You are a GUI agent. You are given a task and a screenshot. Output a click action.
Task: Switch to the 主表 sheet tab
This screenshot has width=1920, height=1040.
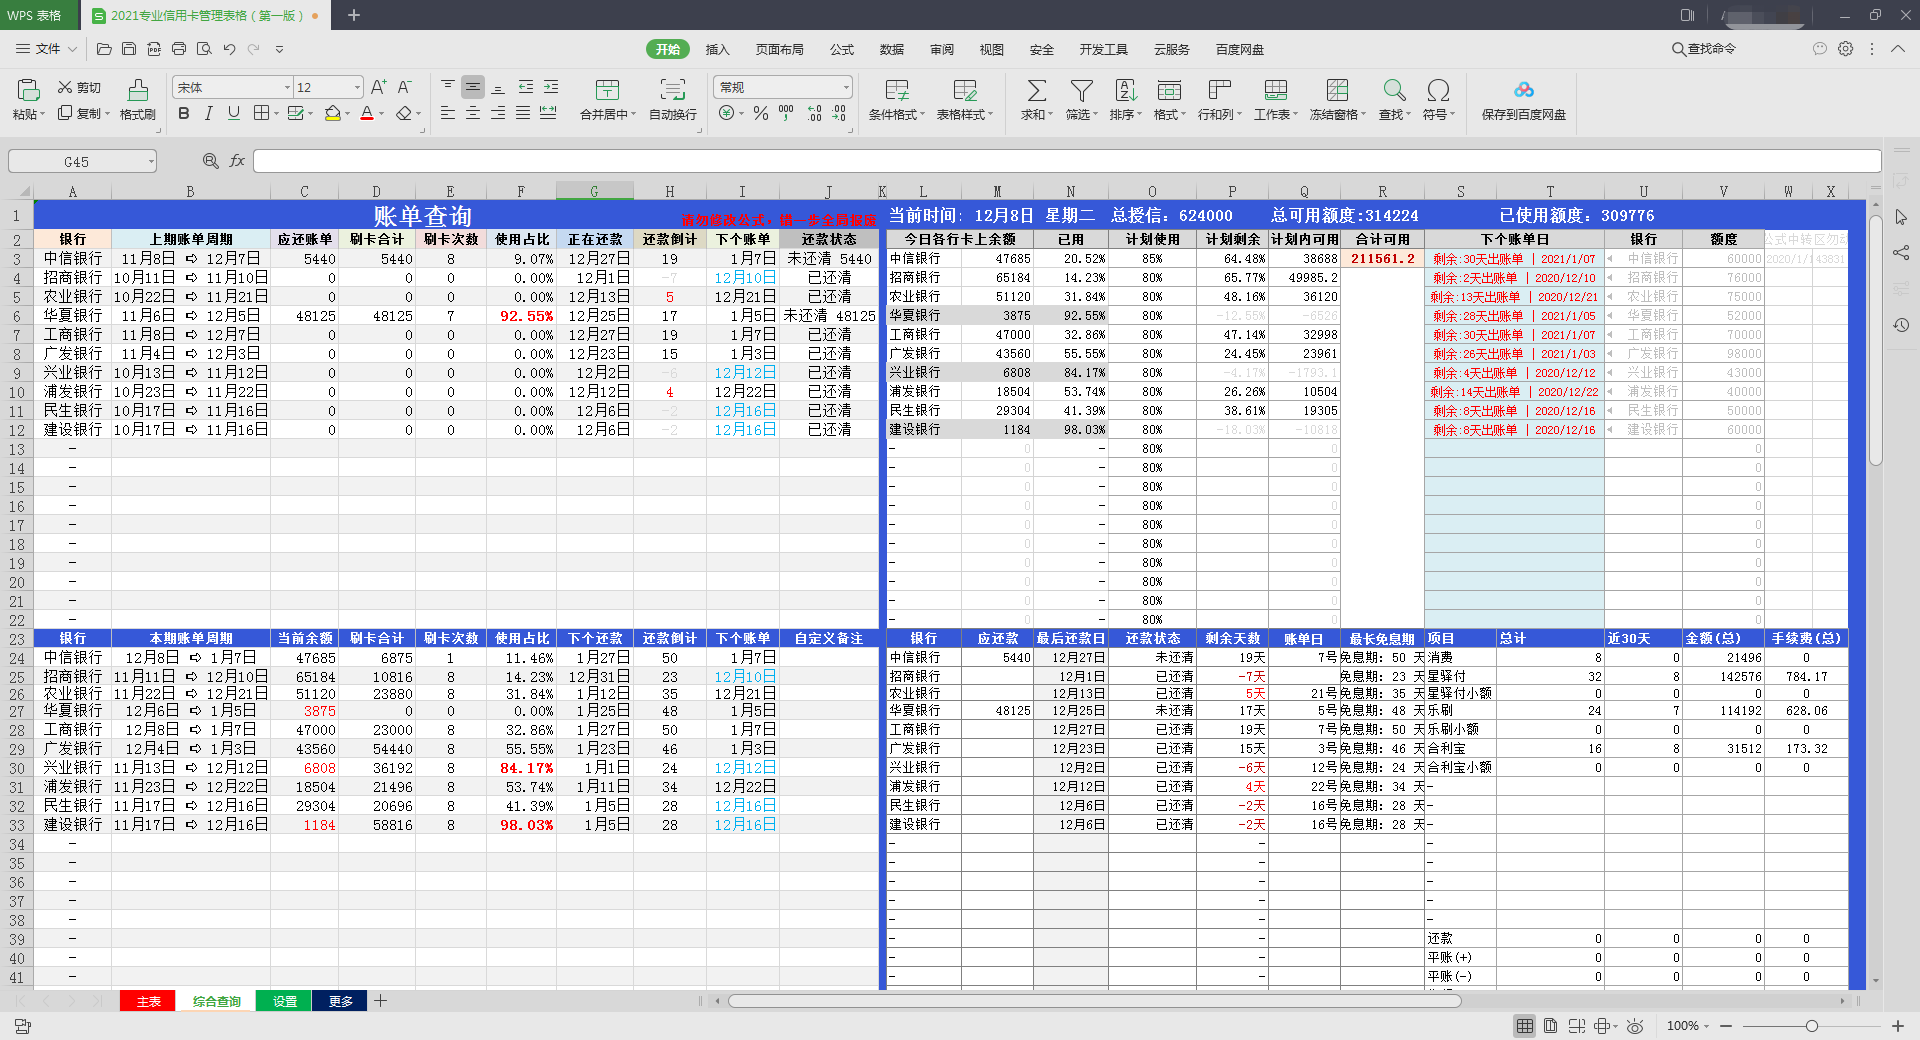pos(148,1001)
